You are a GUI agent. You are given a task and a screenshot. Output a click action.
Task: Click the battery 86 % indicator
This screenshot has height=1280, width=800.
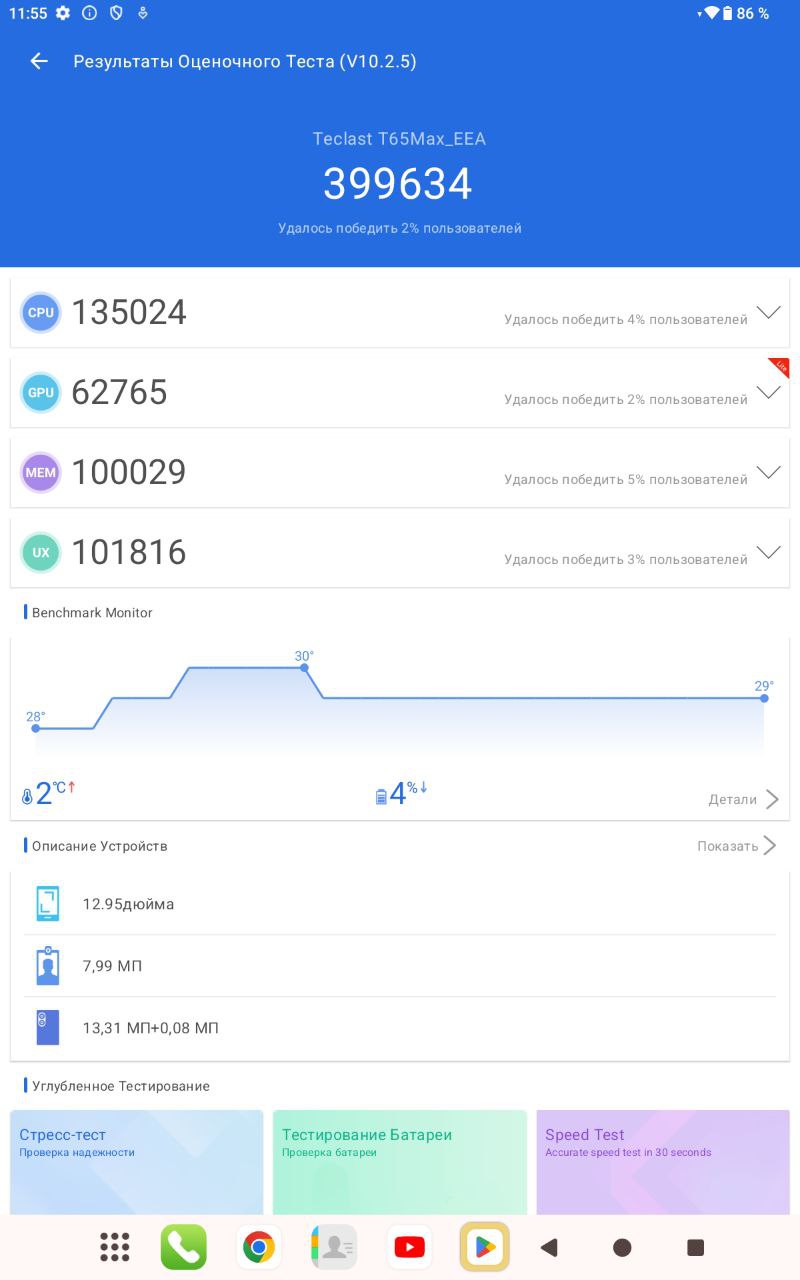747,13
